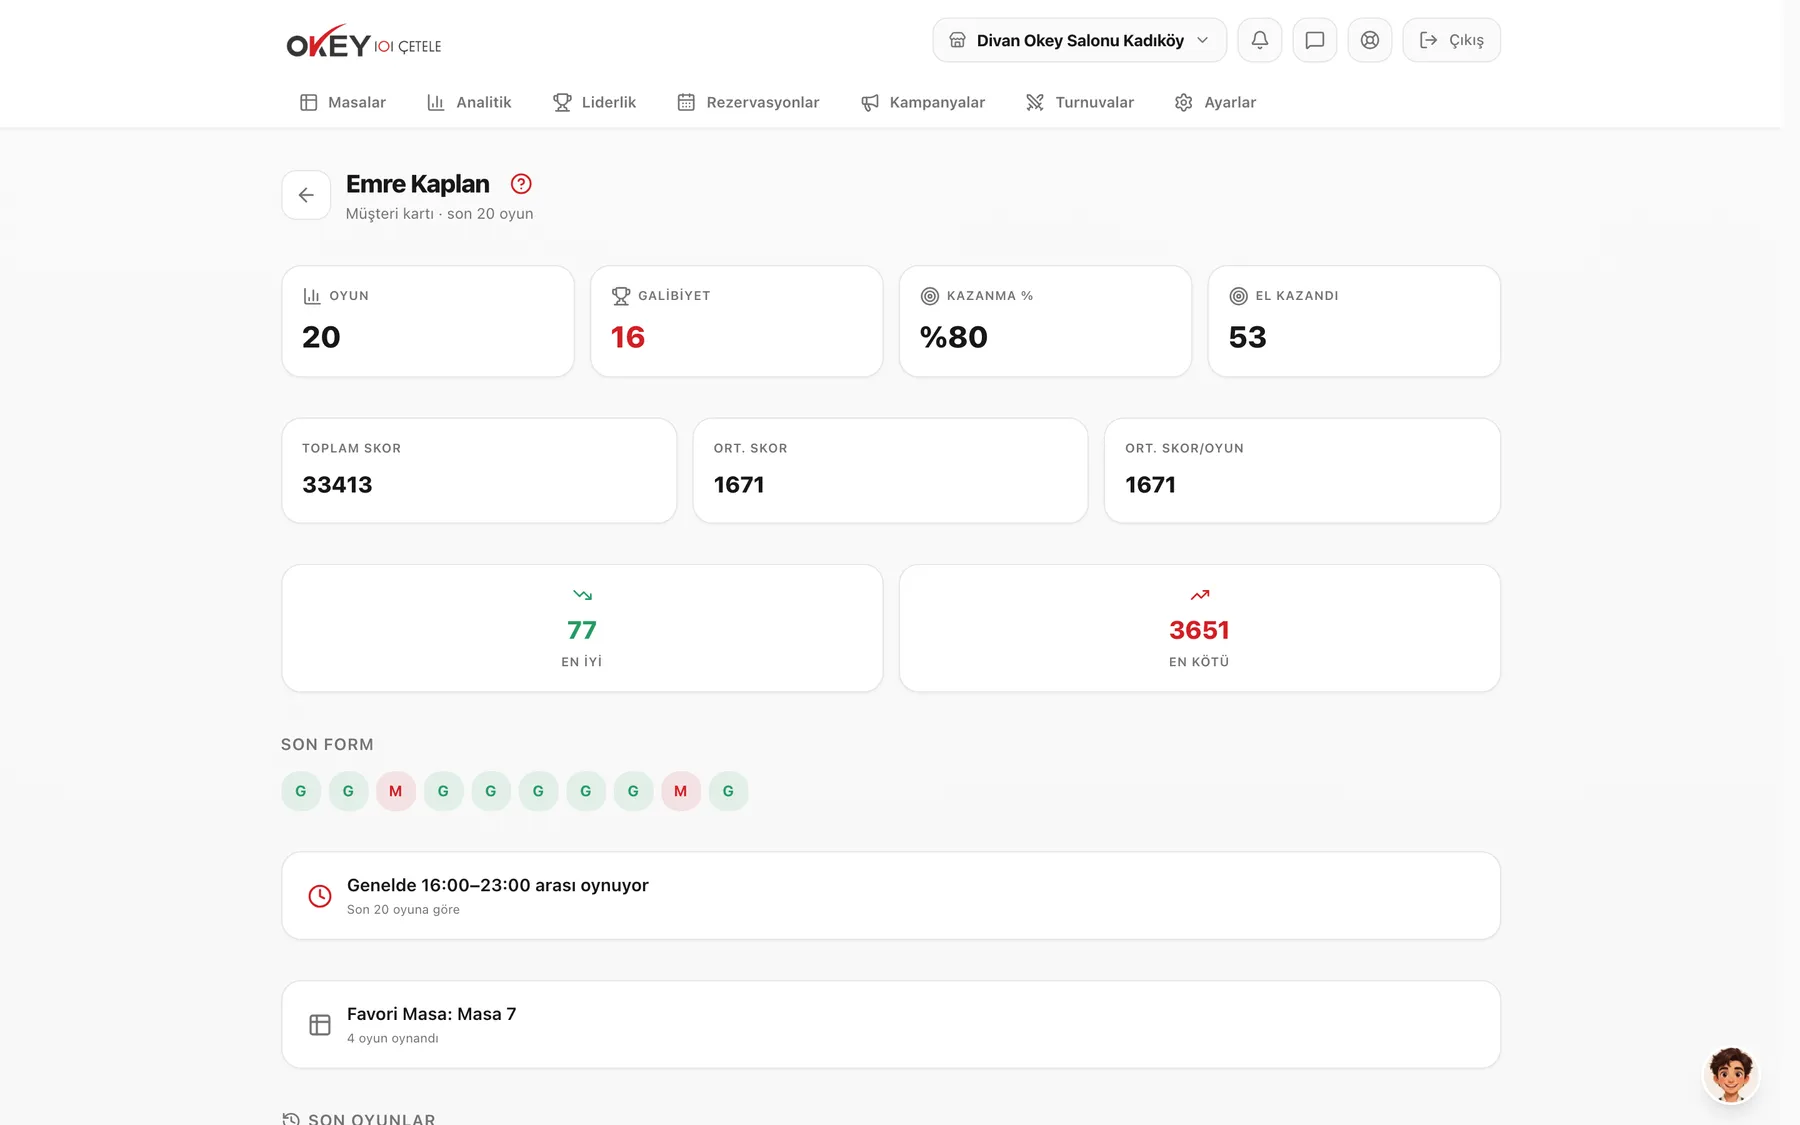Click the Genelde 16:00–23:00 arası oynuyor text
1800x1125 pixels.
point(498,885)
